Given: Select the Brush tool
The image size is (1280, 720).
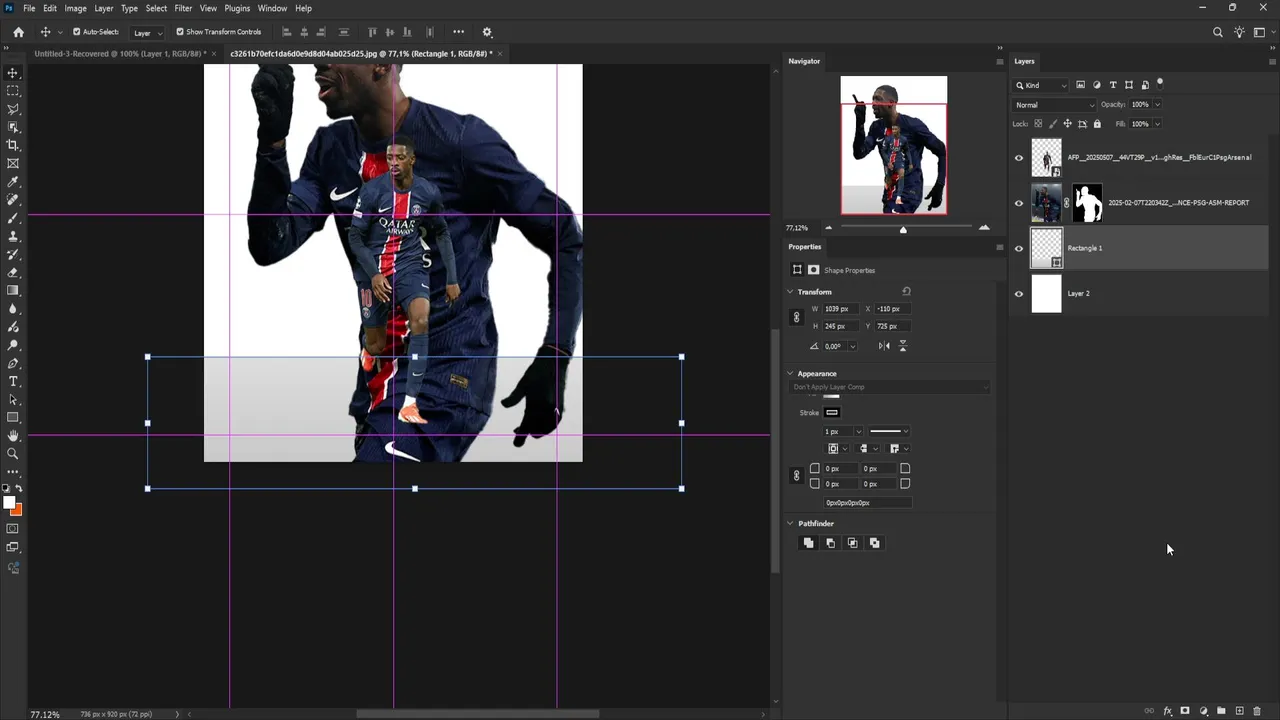Looking at the screenshot, I should point(13,218).
